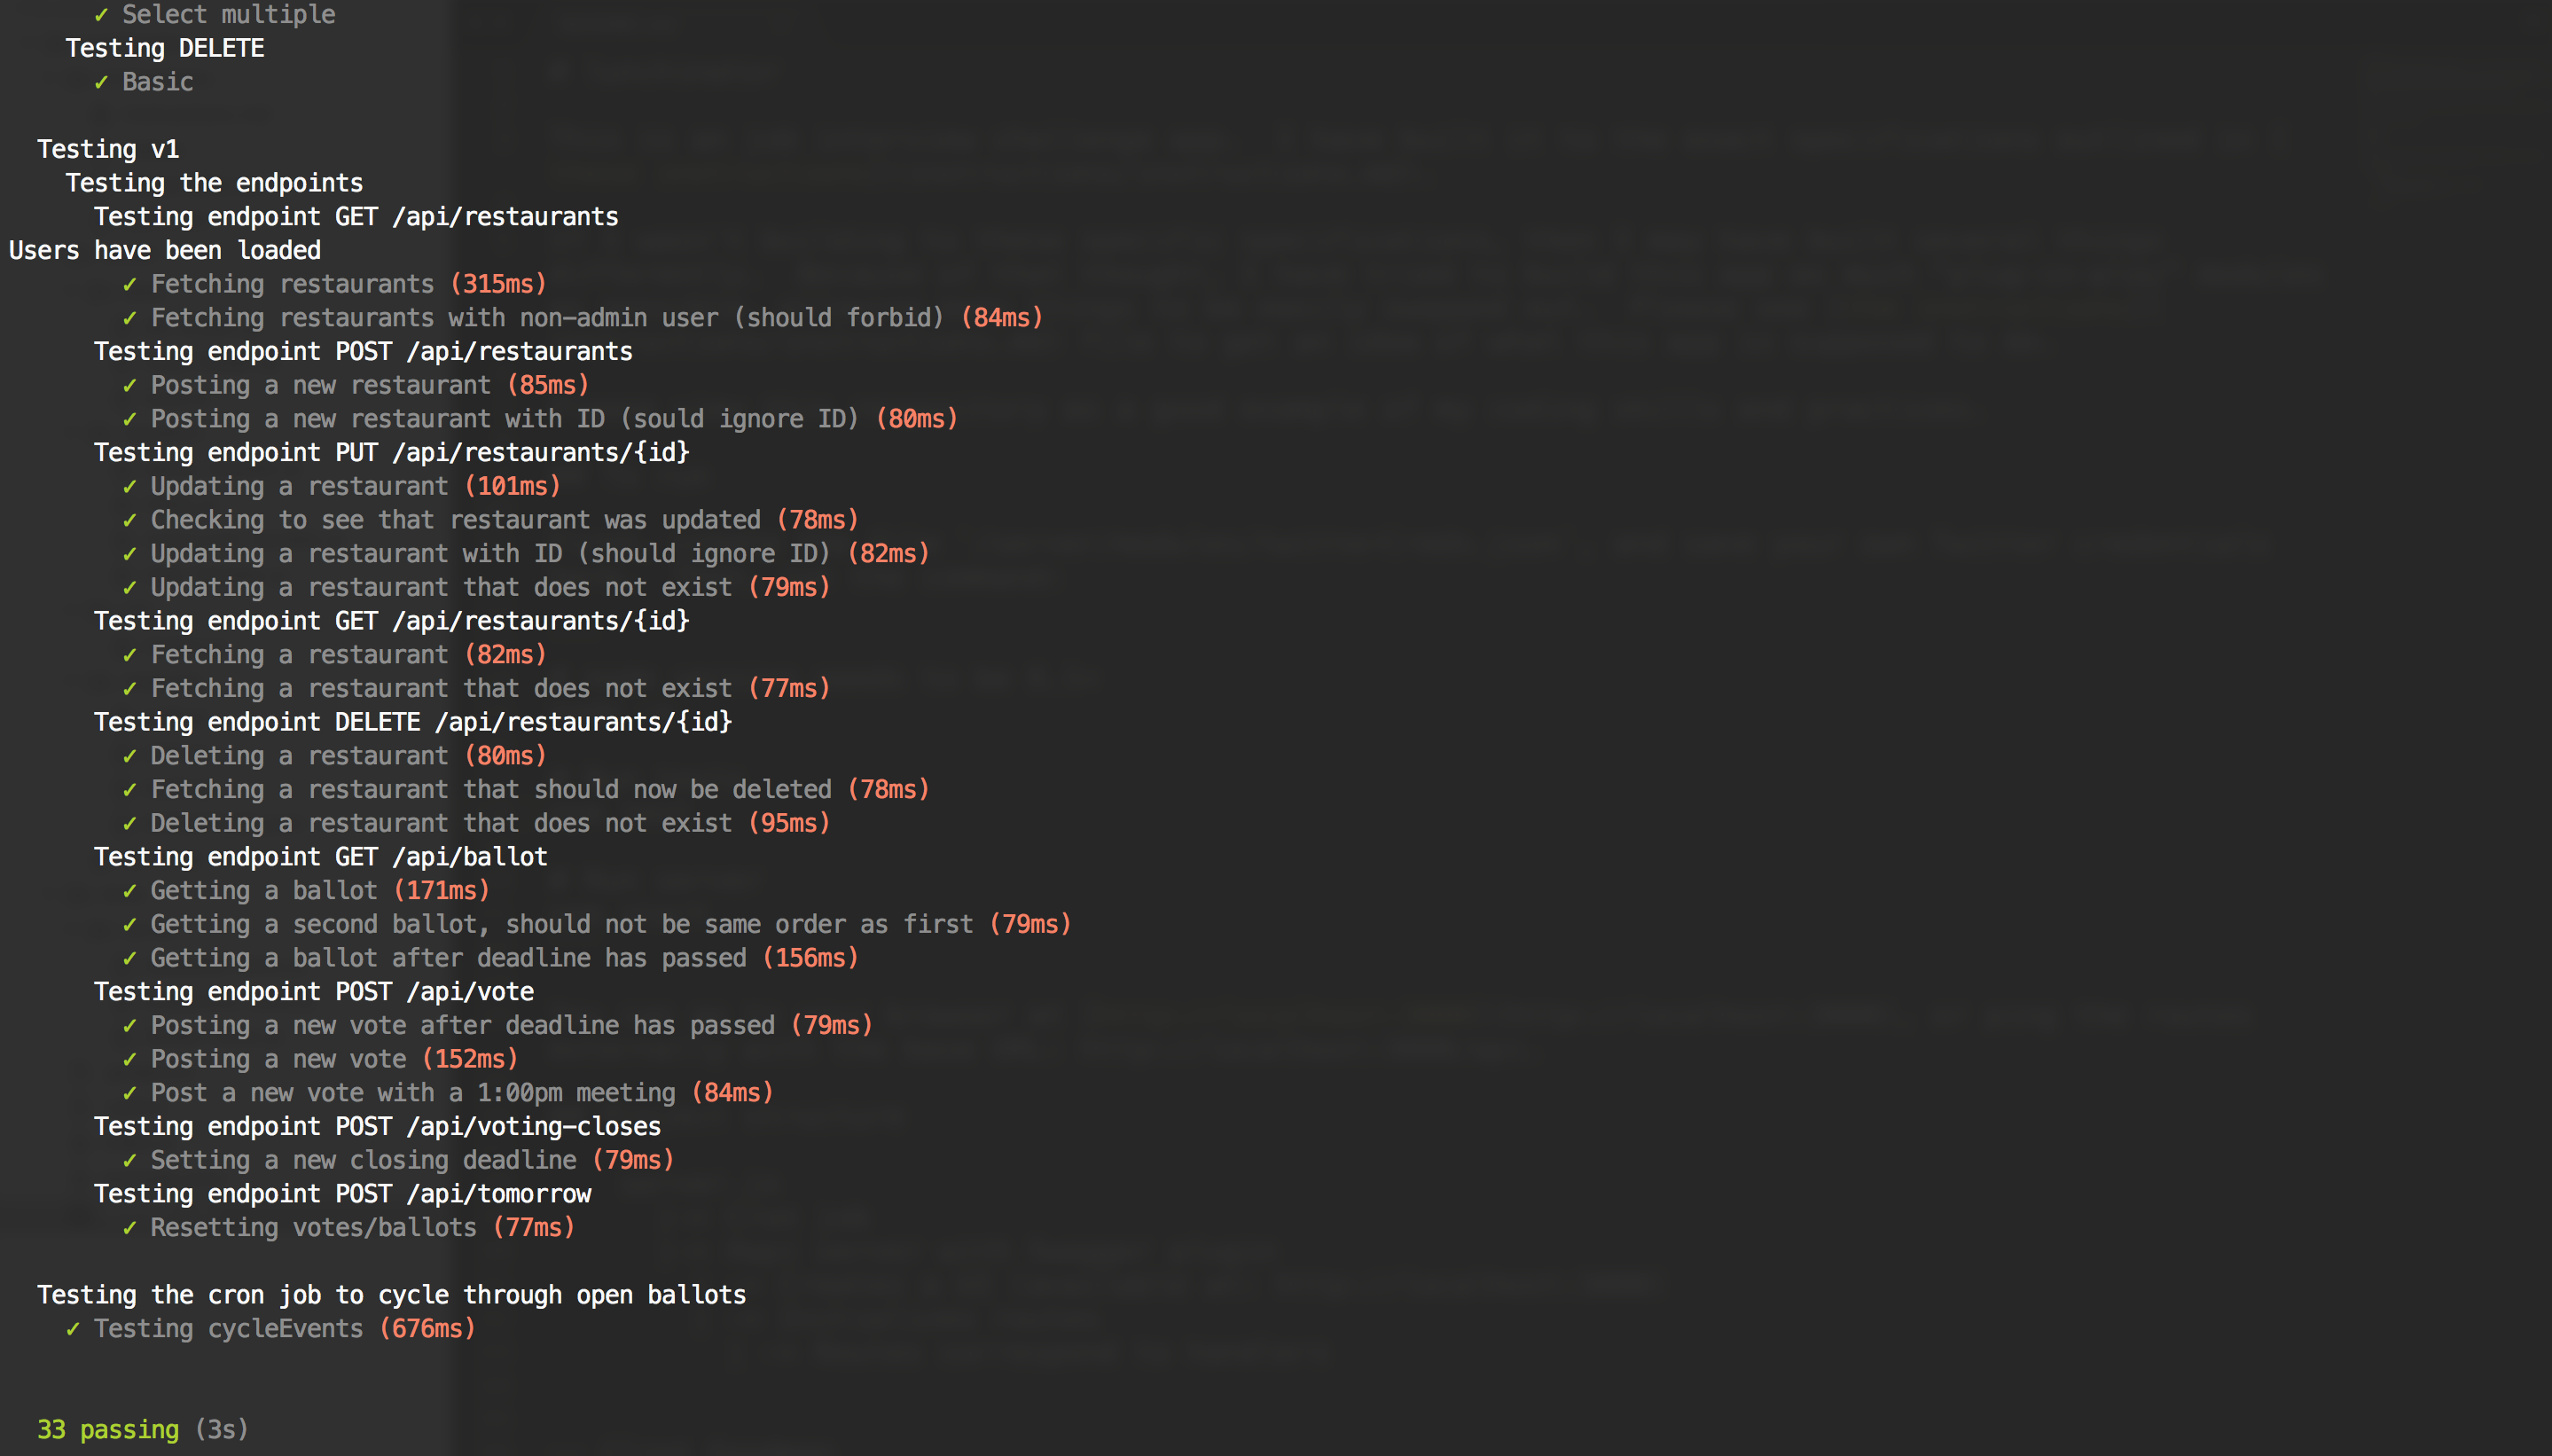This screenshot has height=1456, width=2552.
Task: Click 'Fetching a restaurant (82ms)' line
Action: 335,655
